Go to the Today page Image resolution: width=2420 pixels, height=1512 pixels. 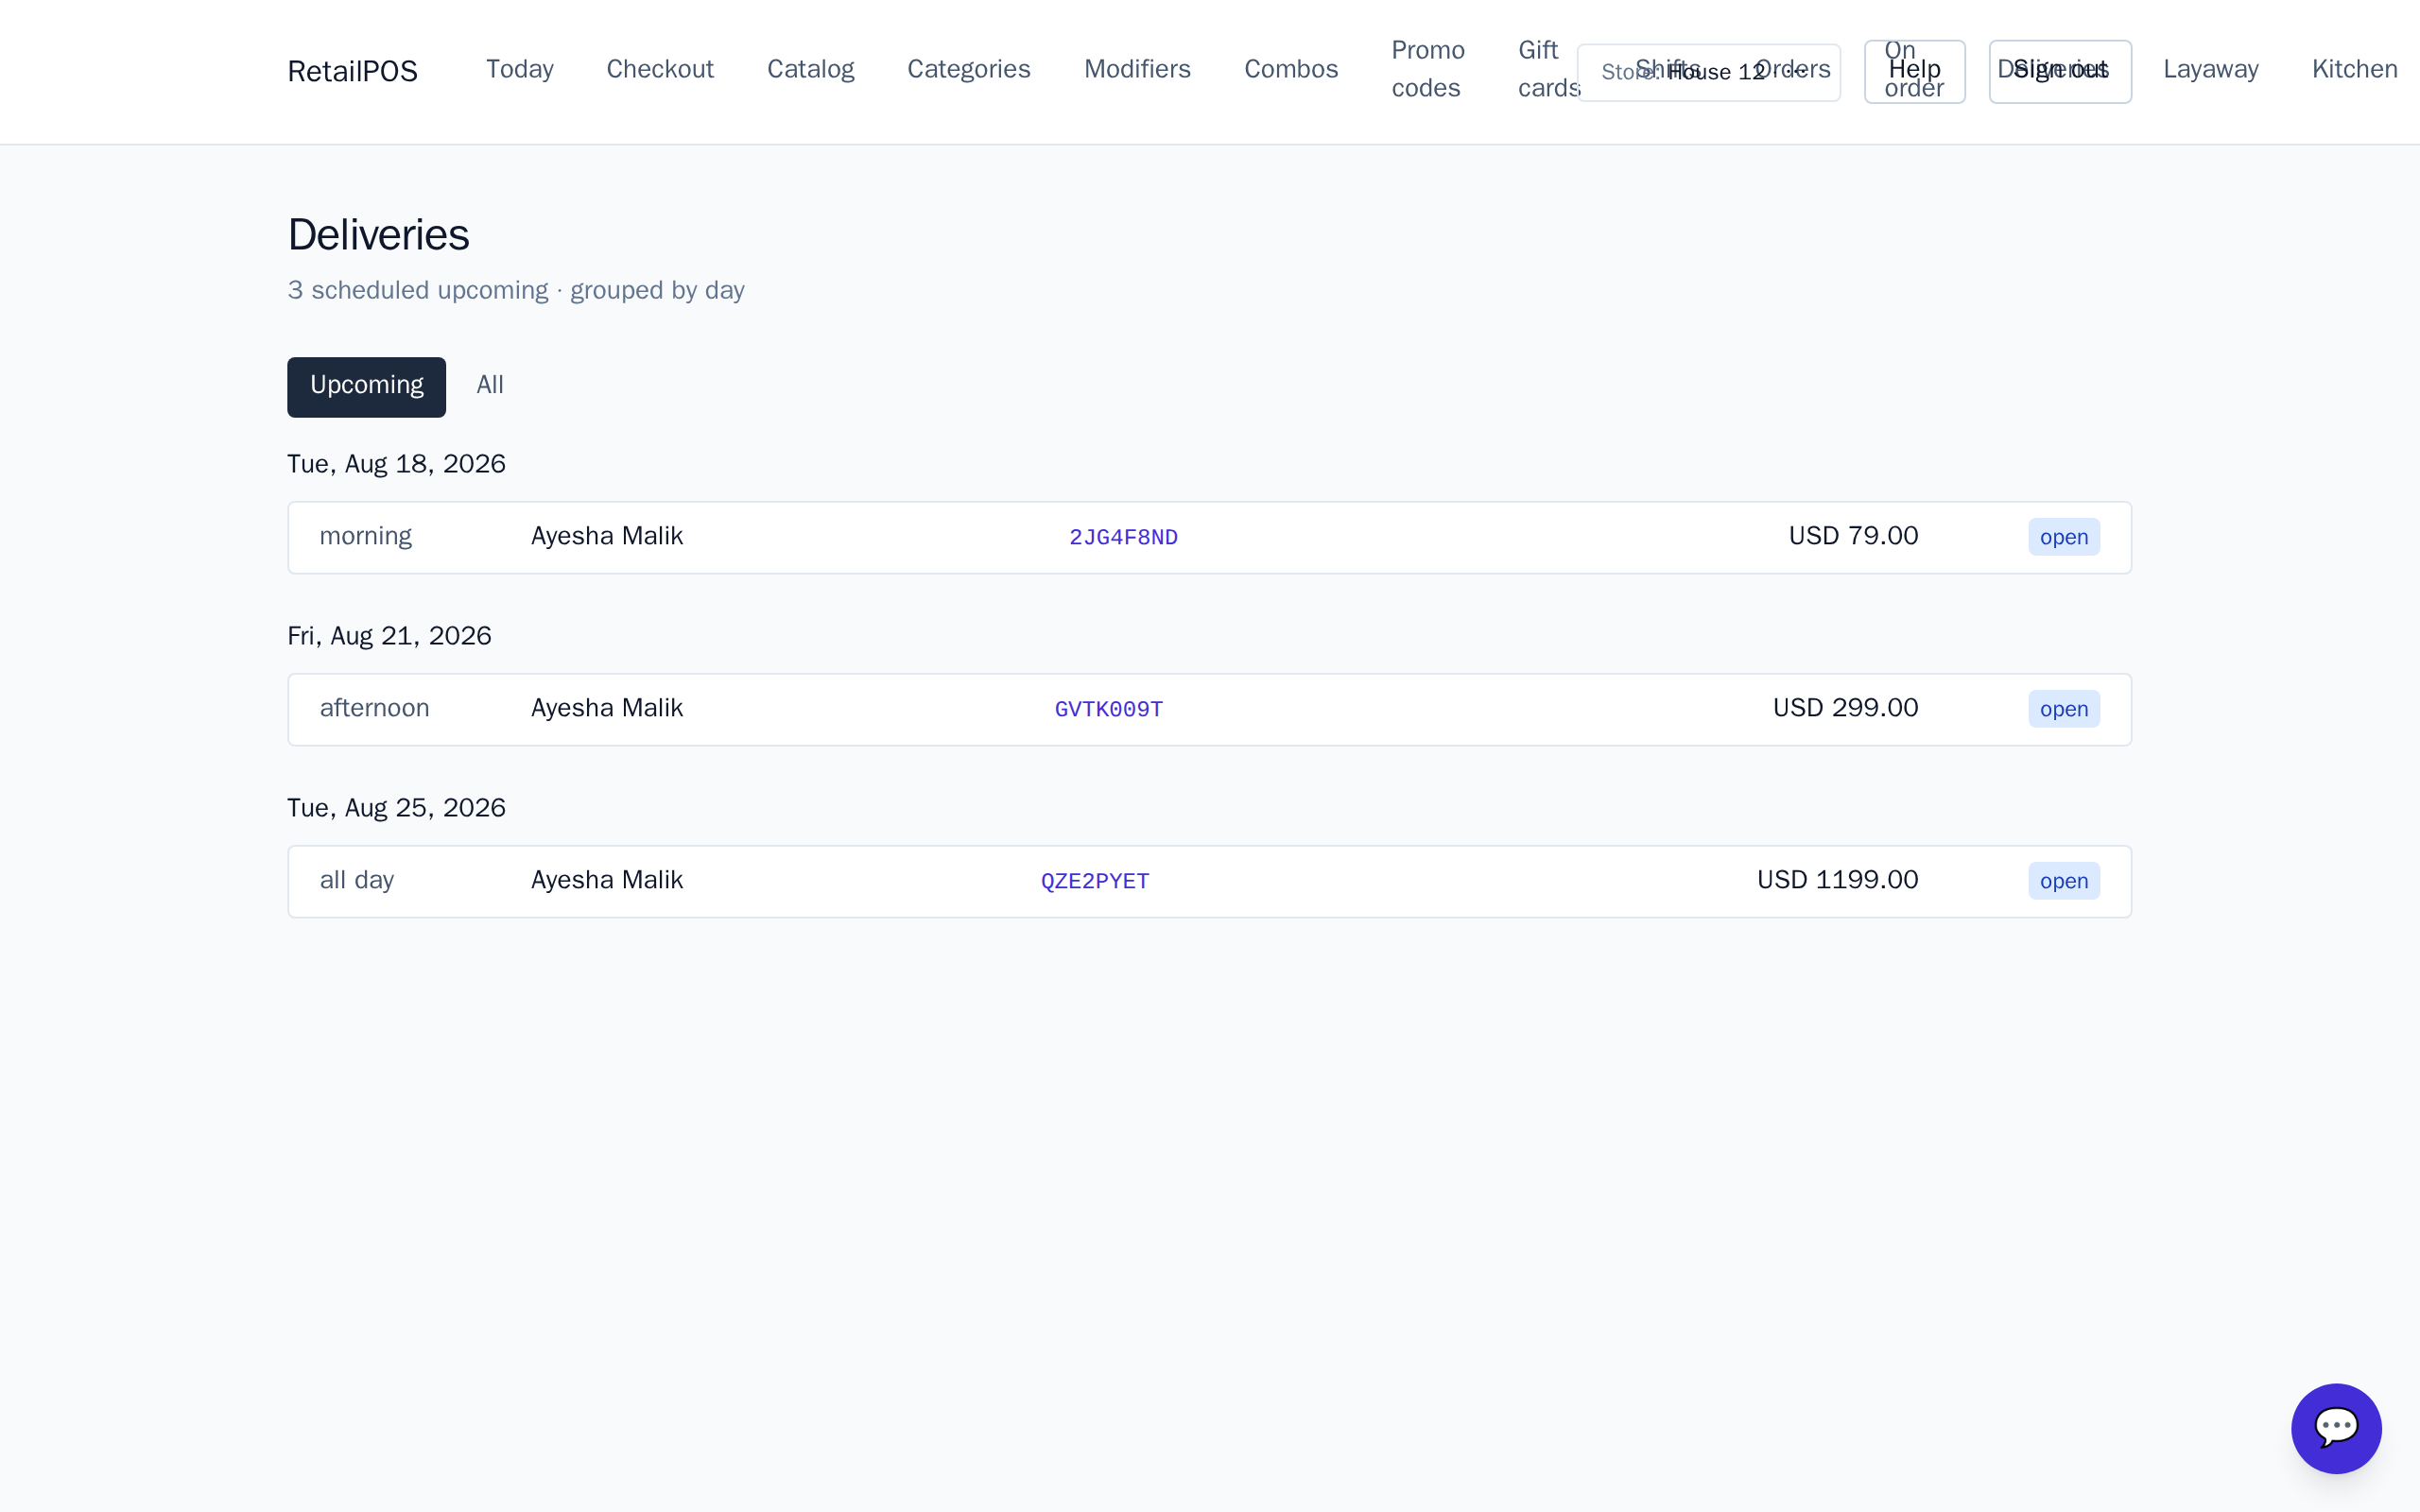click(x=519, y=69)
